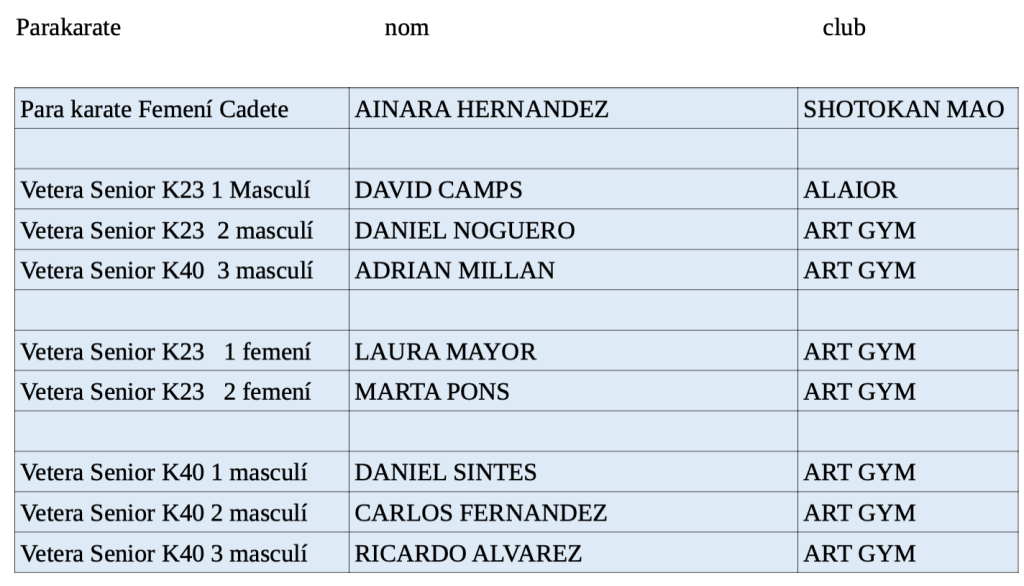This screenshot has width=1024, height=586.
Task: Click the 'Vetera Senior K23 1 femení' cell
Action: tap(166, 352)
